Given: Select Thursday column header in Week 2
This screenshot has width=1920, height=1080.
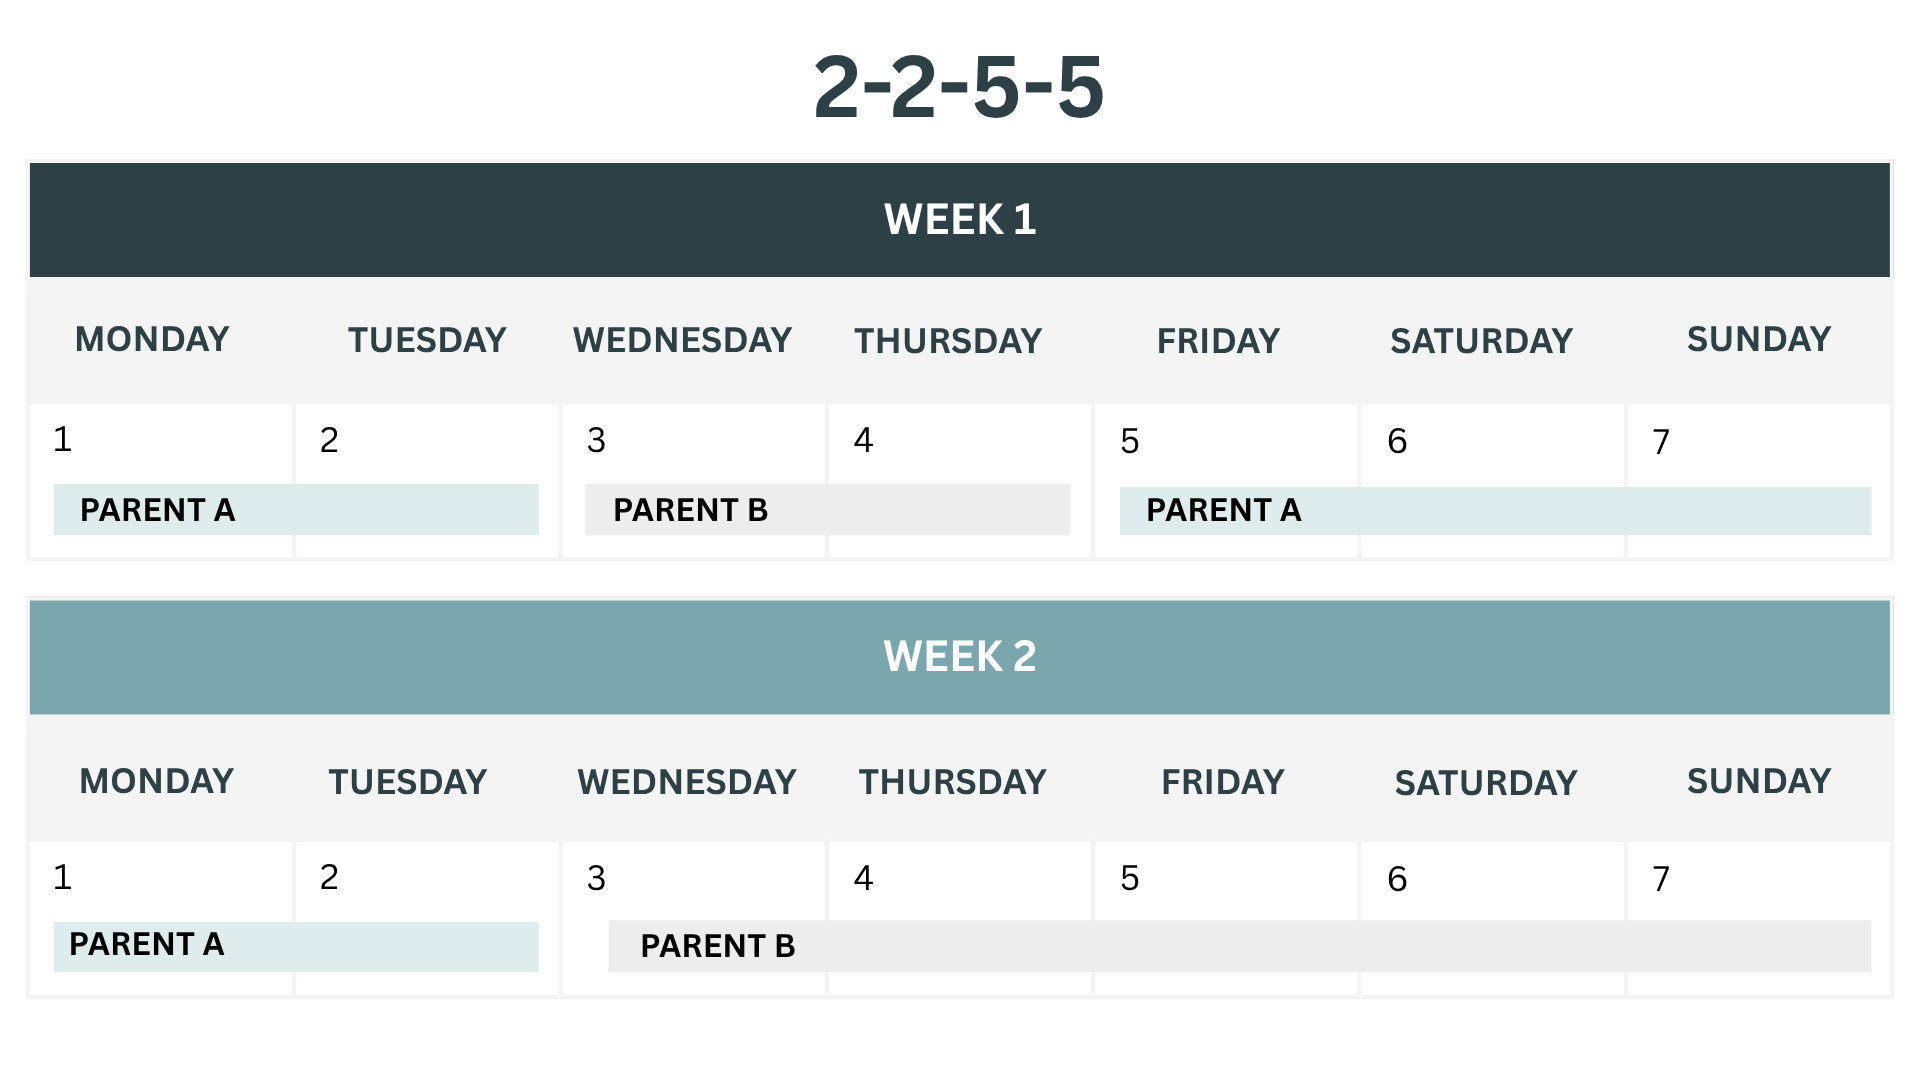Looking at the screenshot, I should pos(952,782).
